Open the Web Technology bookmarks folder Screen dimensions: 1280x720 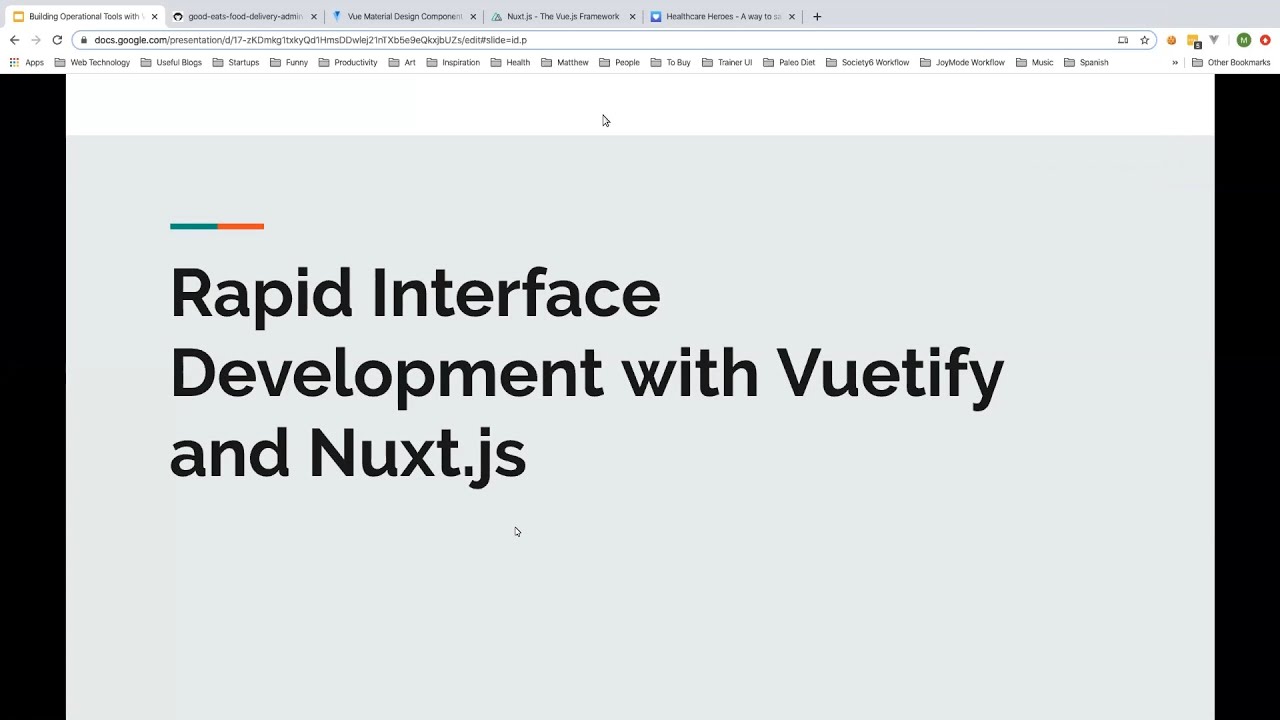(92, 62)
